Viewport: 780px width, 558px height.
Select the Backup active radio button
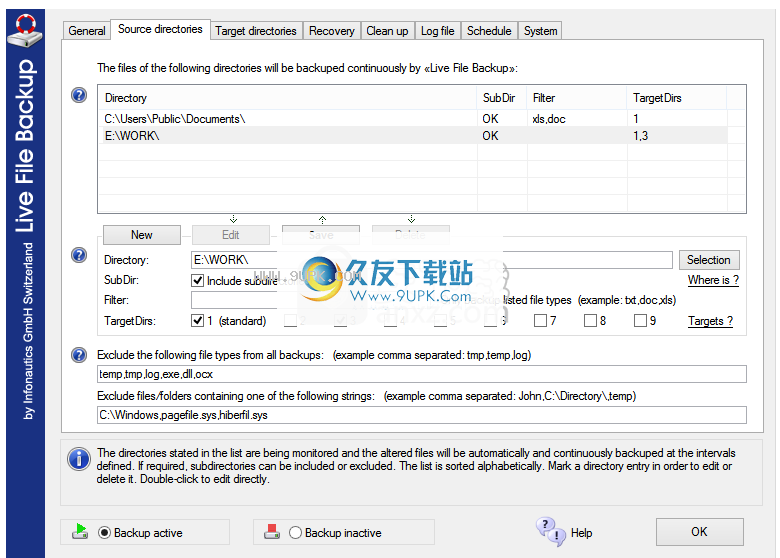tap(104, 533)
